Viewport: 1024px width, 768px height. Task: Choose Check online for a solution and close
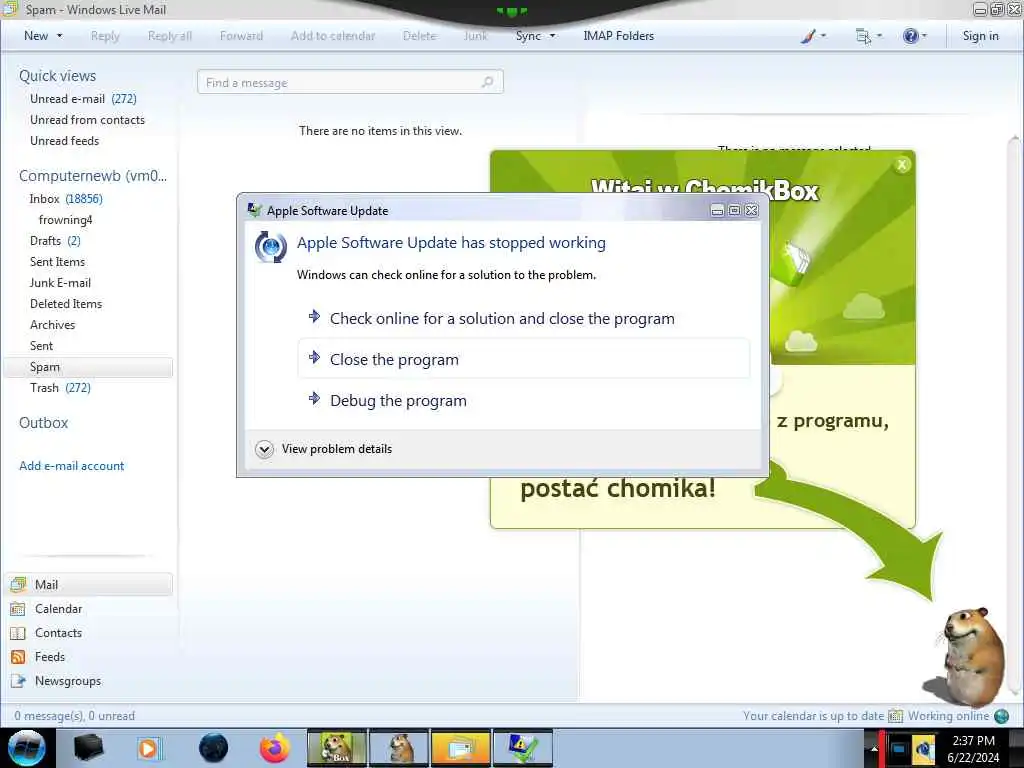523,319
